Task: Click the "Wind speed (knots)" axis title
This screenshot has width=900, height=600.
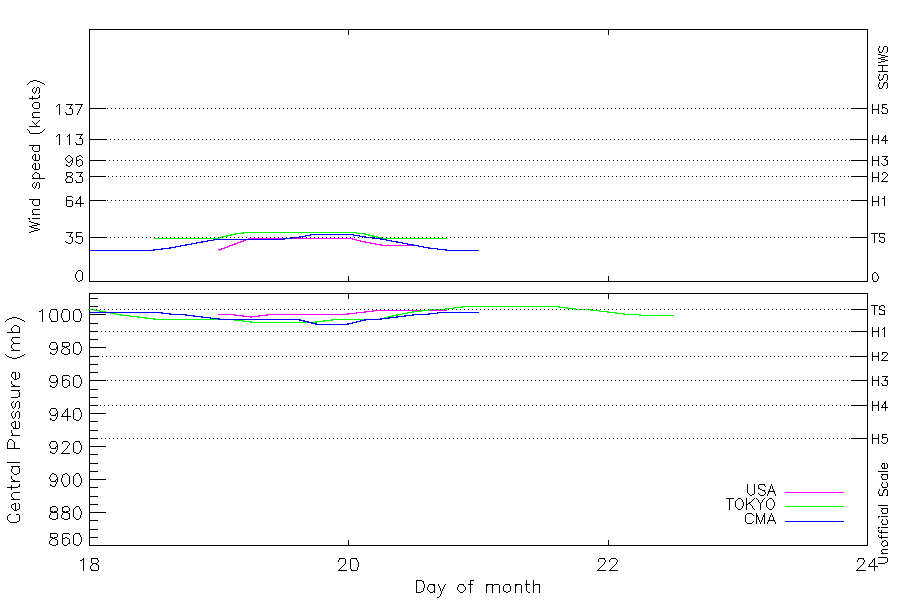Action: [x=35, y=156]
